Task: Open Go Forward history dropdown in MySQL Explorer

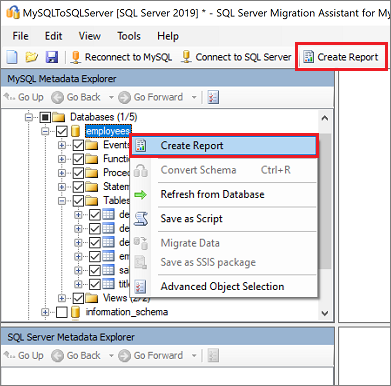Action: pos(194,97)
